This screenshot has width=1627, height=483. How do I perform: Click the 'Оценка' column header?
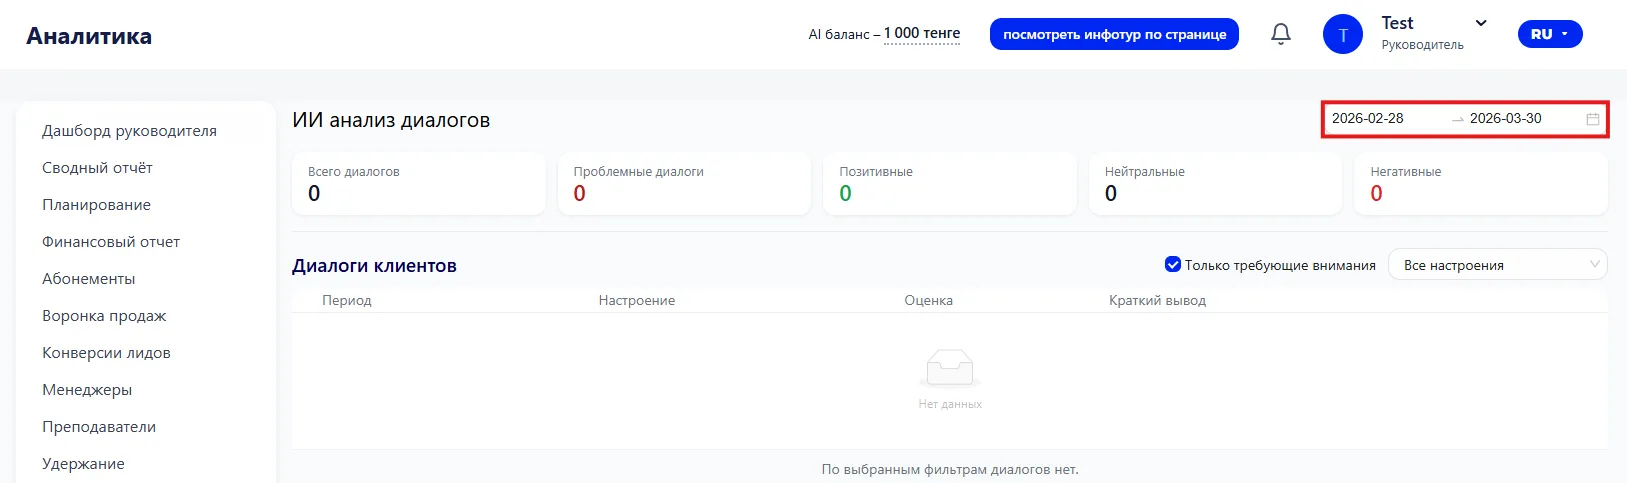click(x=928, y=301)
